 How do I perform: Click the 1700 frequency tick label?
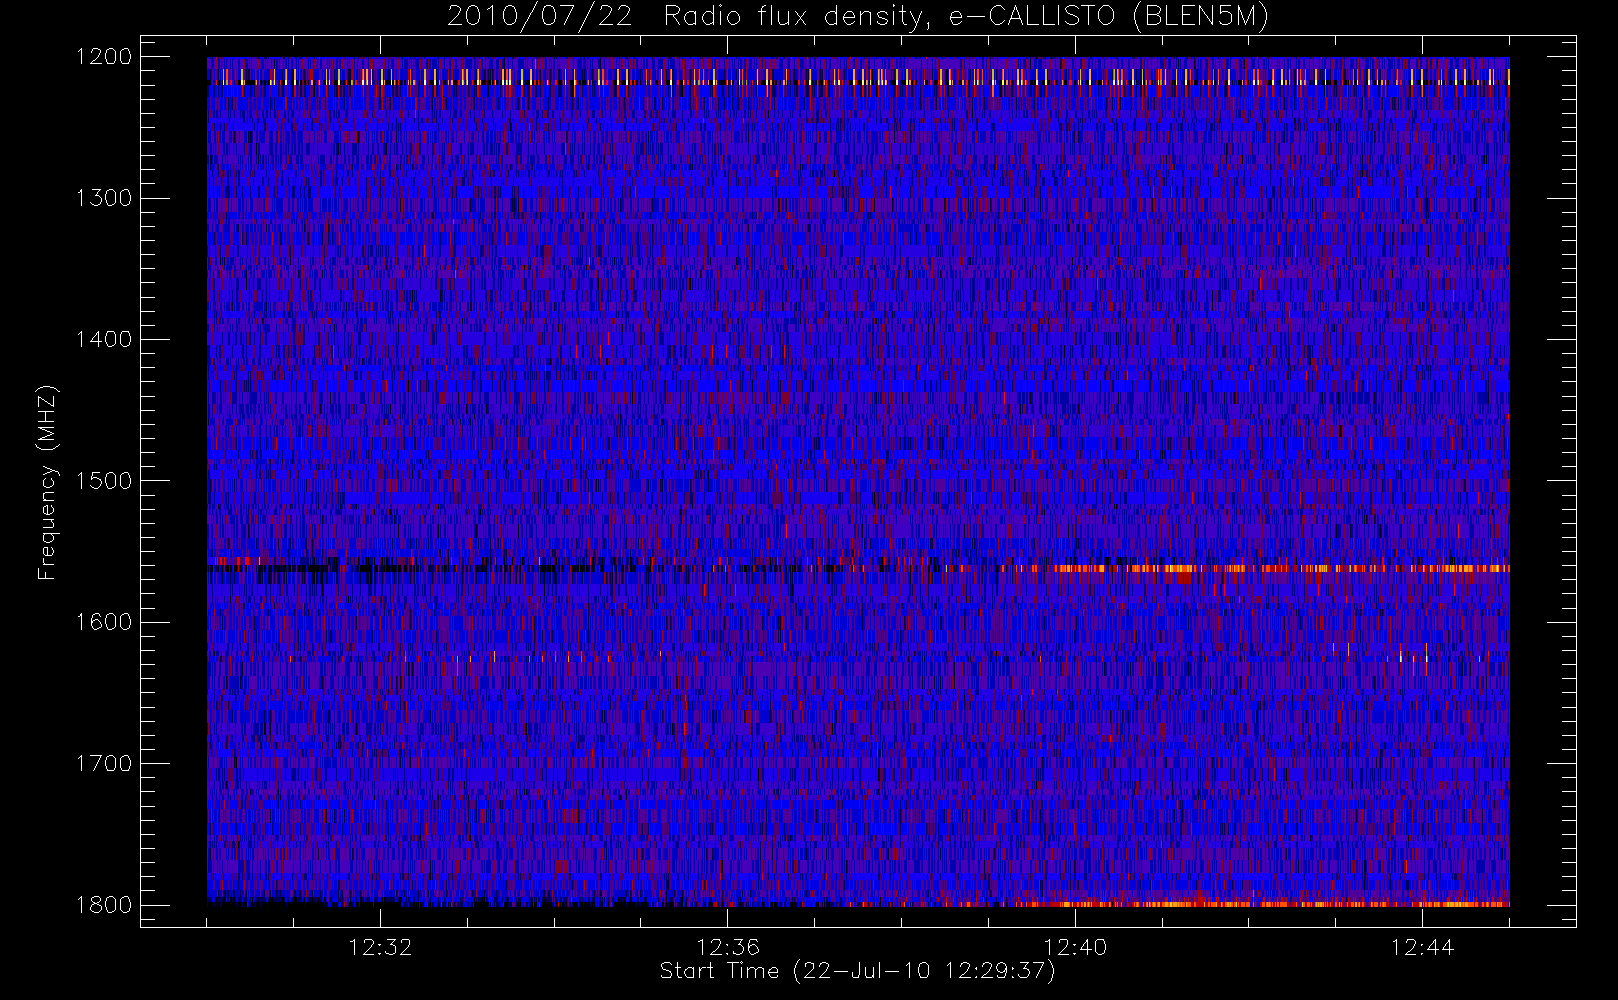click(104, 764)
